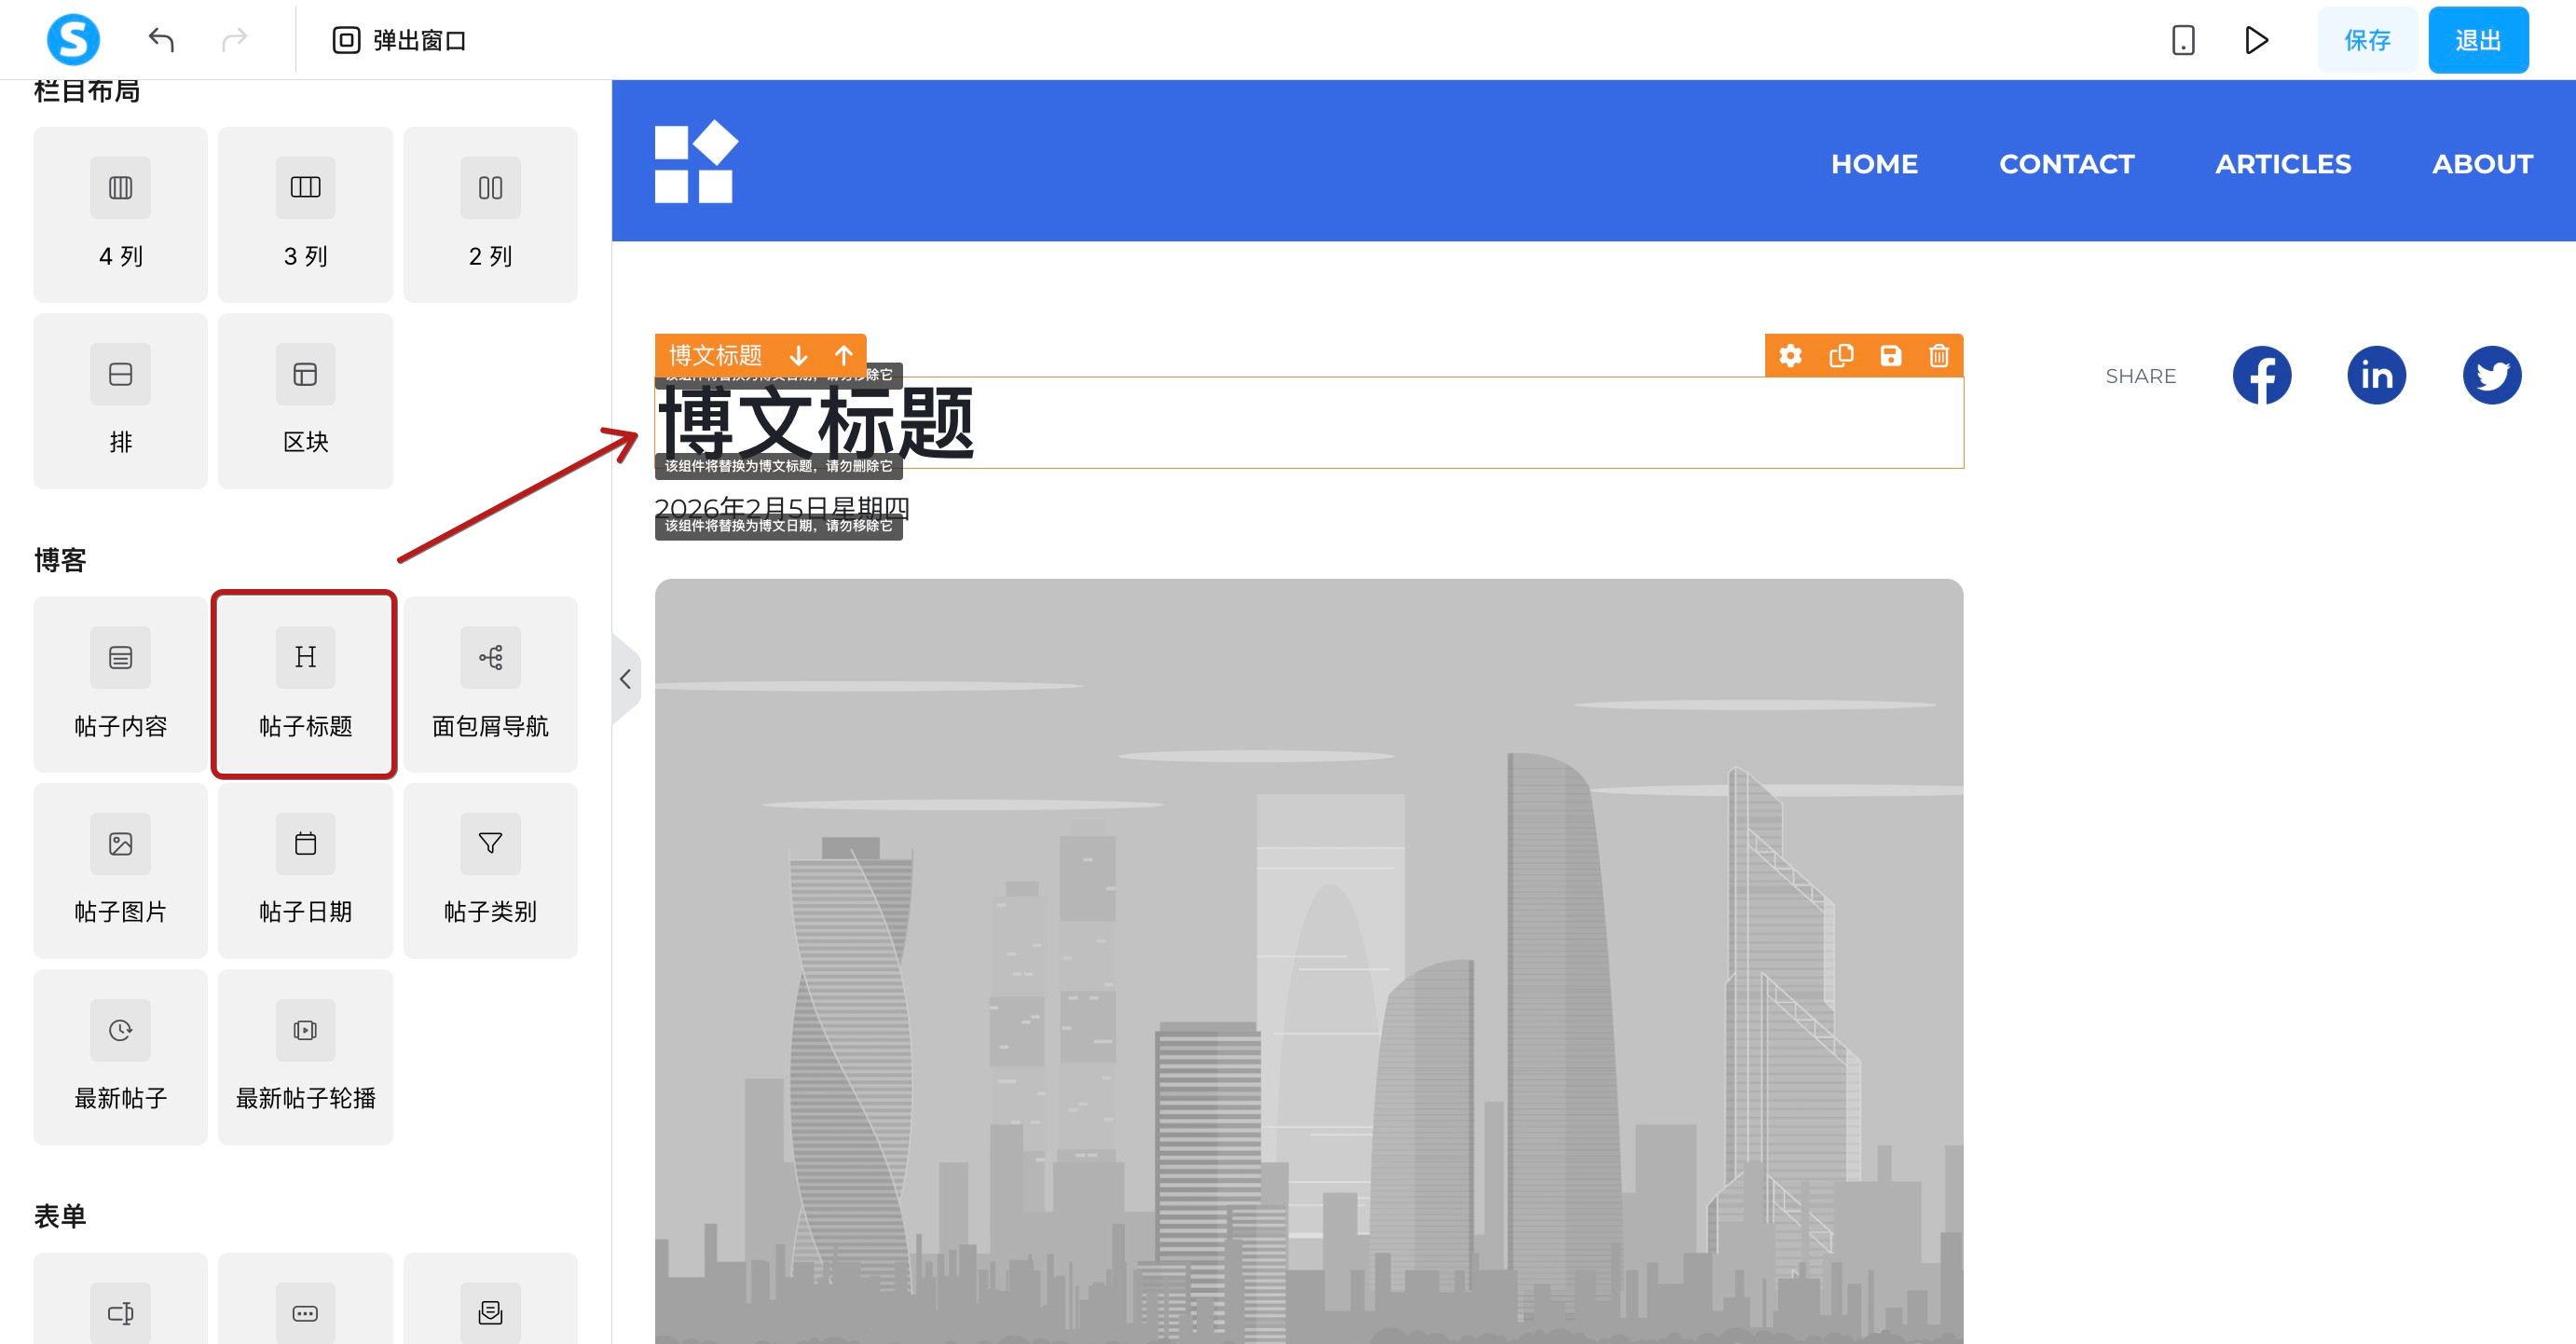Pick the 帖子日期 post date widget
Image resolution: width=2576 pixels, height=1344 pixels.
click(x=305, y=870)
